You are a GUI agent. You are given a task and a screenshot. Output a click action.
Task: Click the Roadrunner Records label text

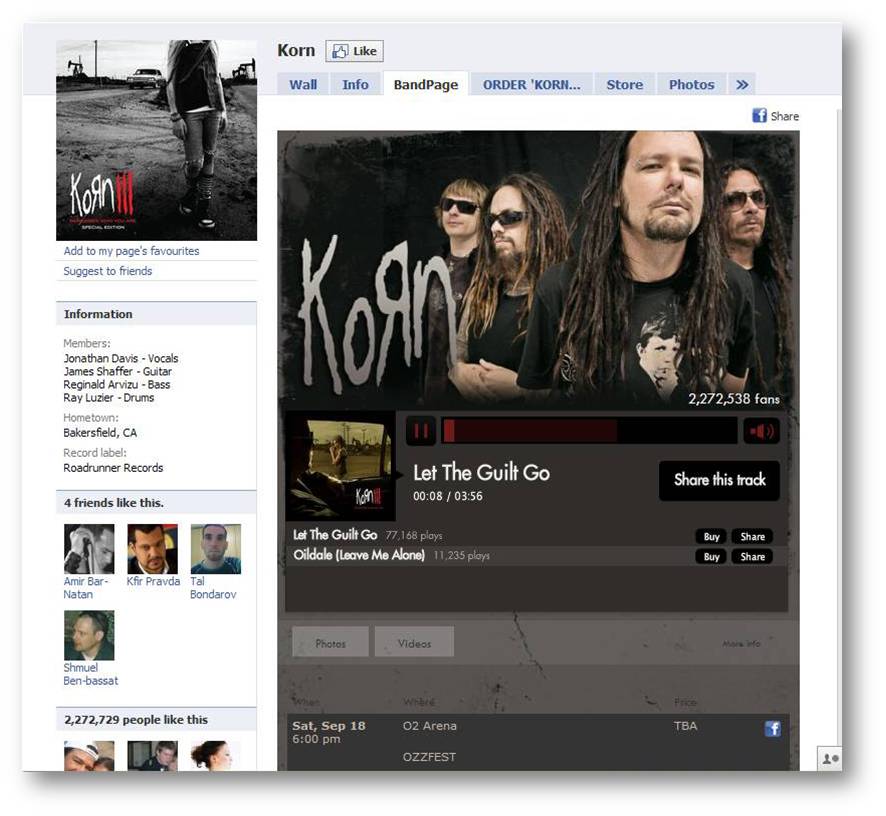pos(113,468)
